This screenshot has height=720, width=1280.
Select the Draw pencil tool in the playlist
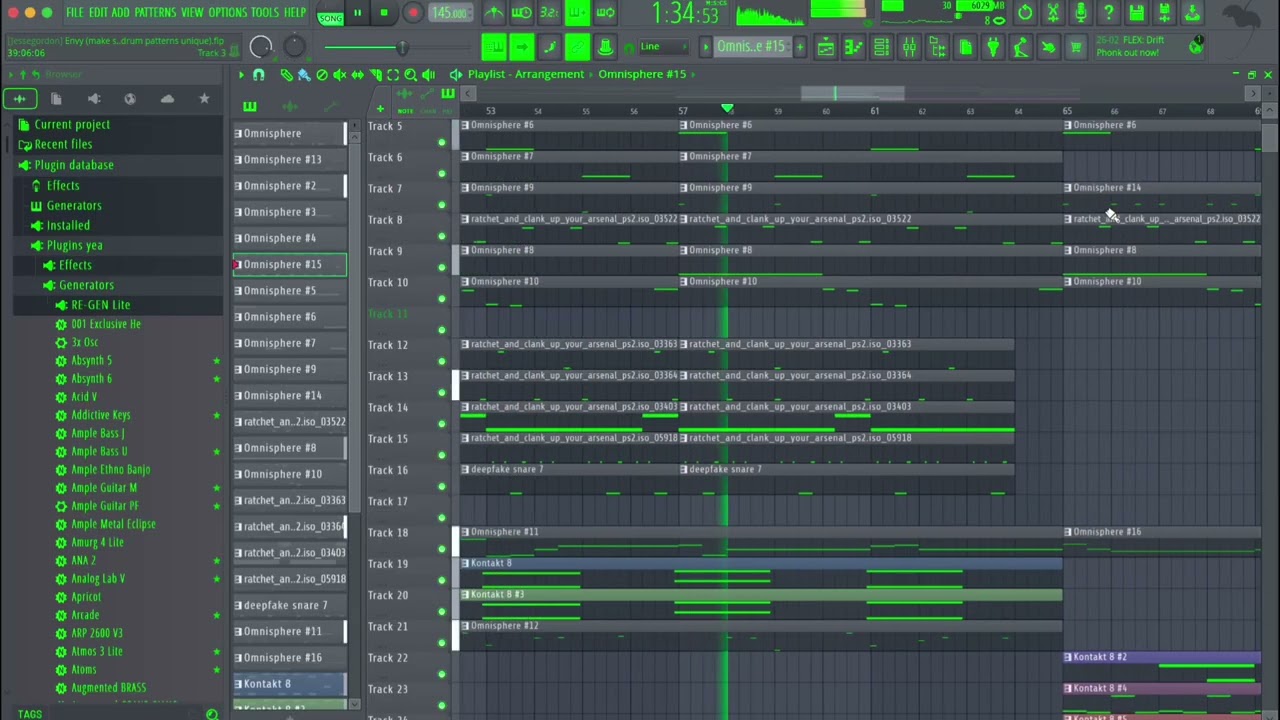click(x=287, y=75)
